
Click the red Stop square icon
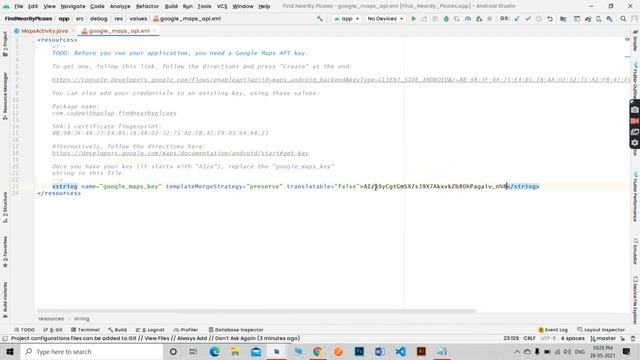(x=489, y=19)
